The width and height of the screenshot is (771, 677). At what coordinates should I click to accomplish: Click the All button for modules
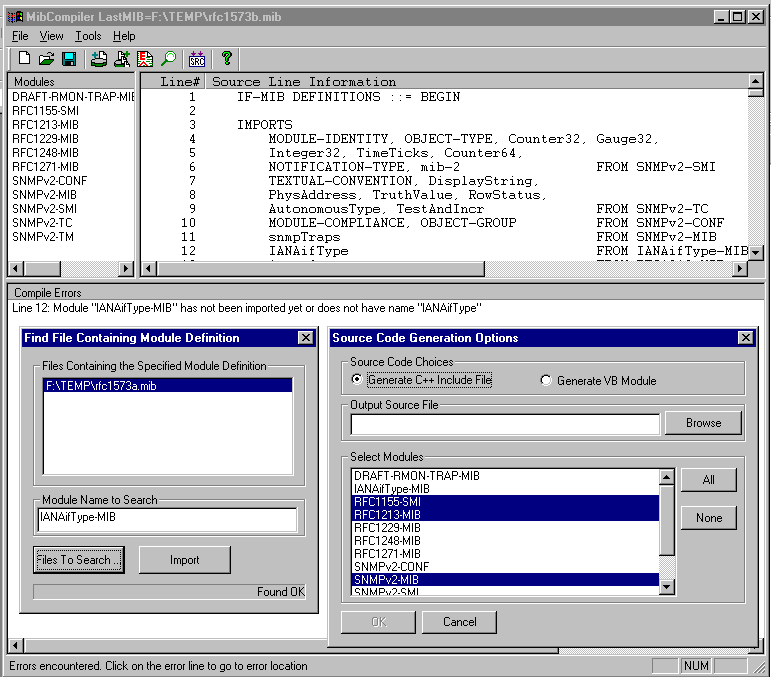[708, 480]
